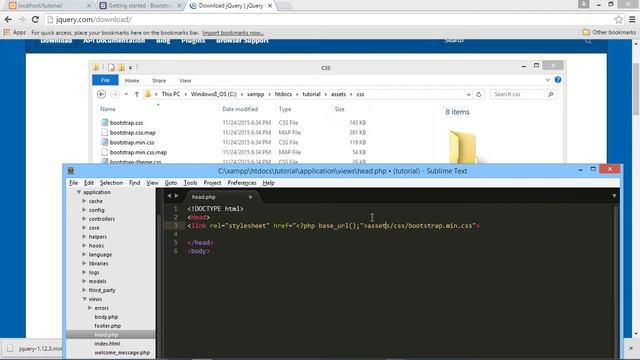Close the localhost/tutorial browser tab

(89, 6)
